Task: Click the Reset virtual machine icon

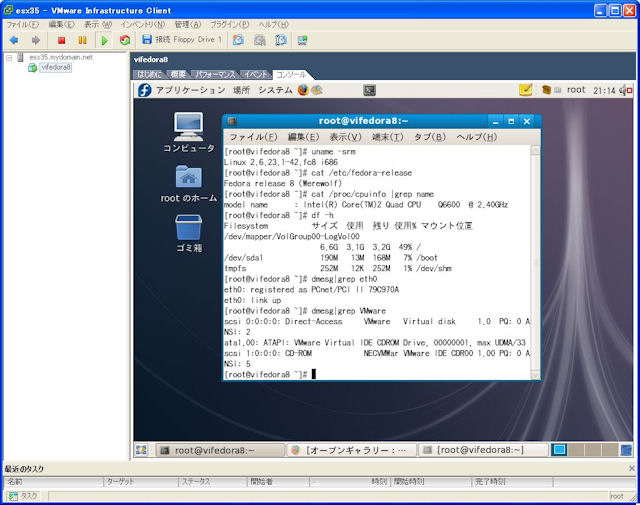Action: tap(125, 40)
